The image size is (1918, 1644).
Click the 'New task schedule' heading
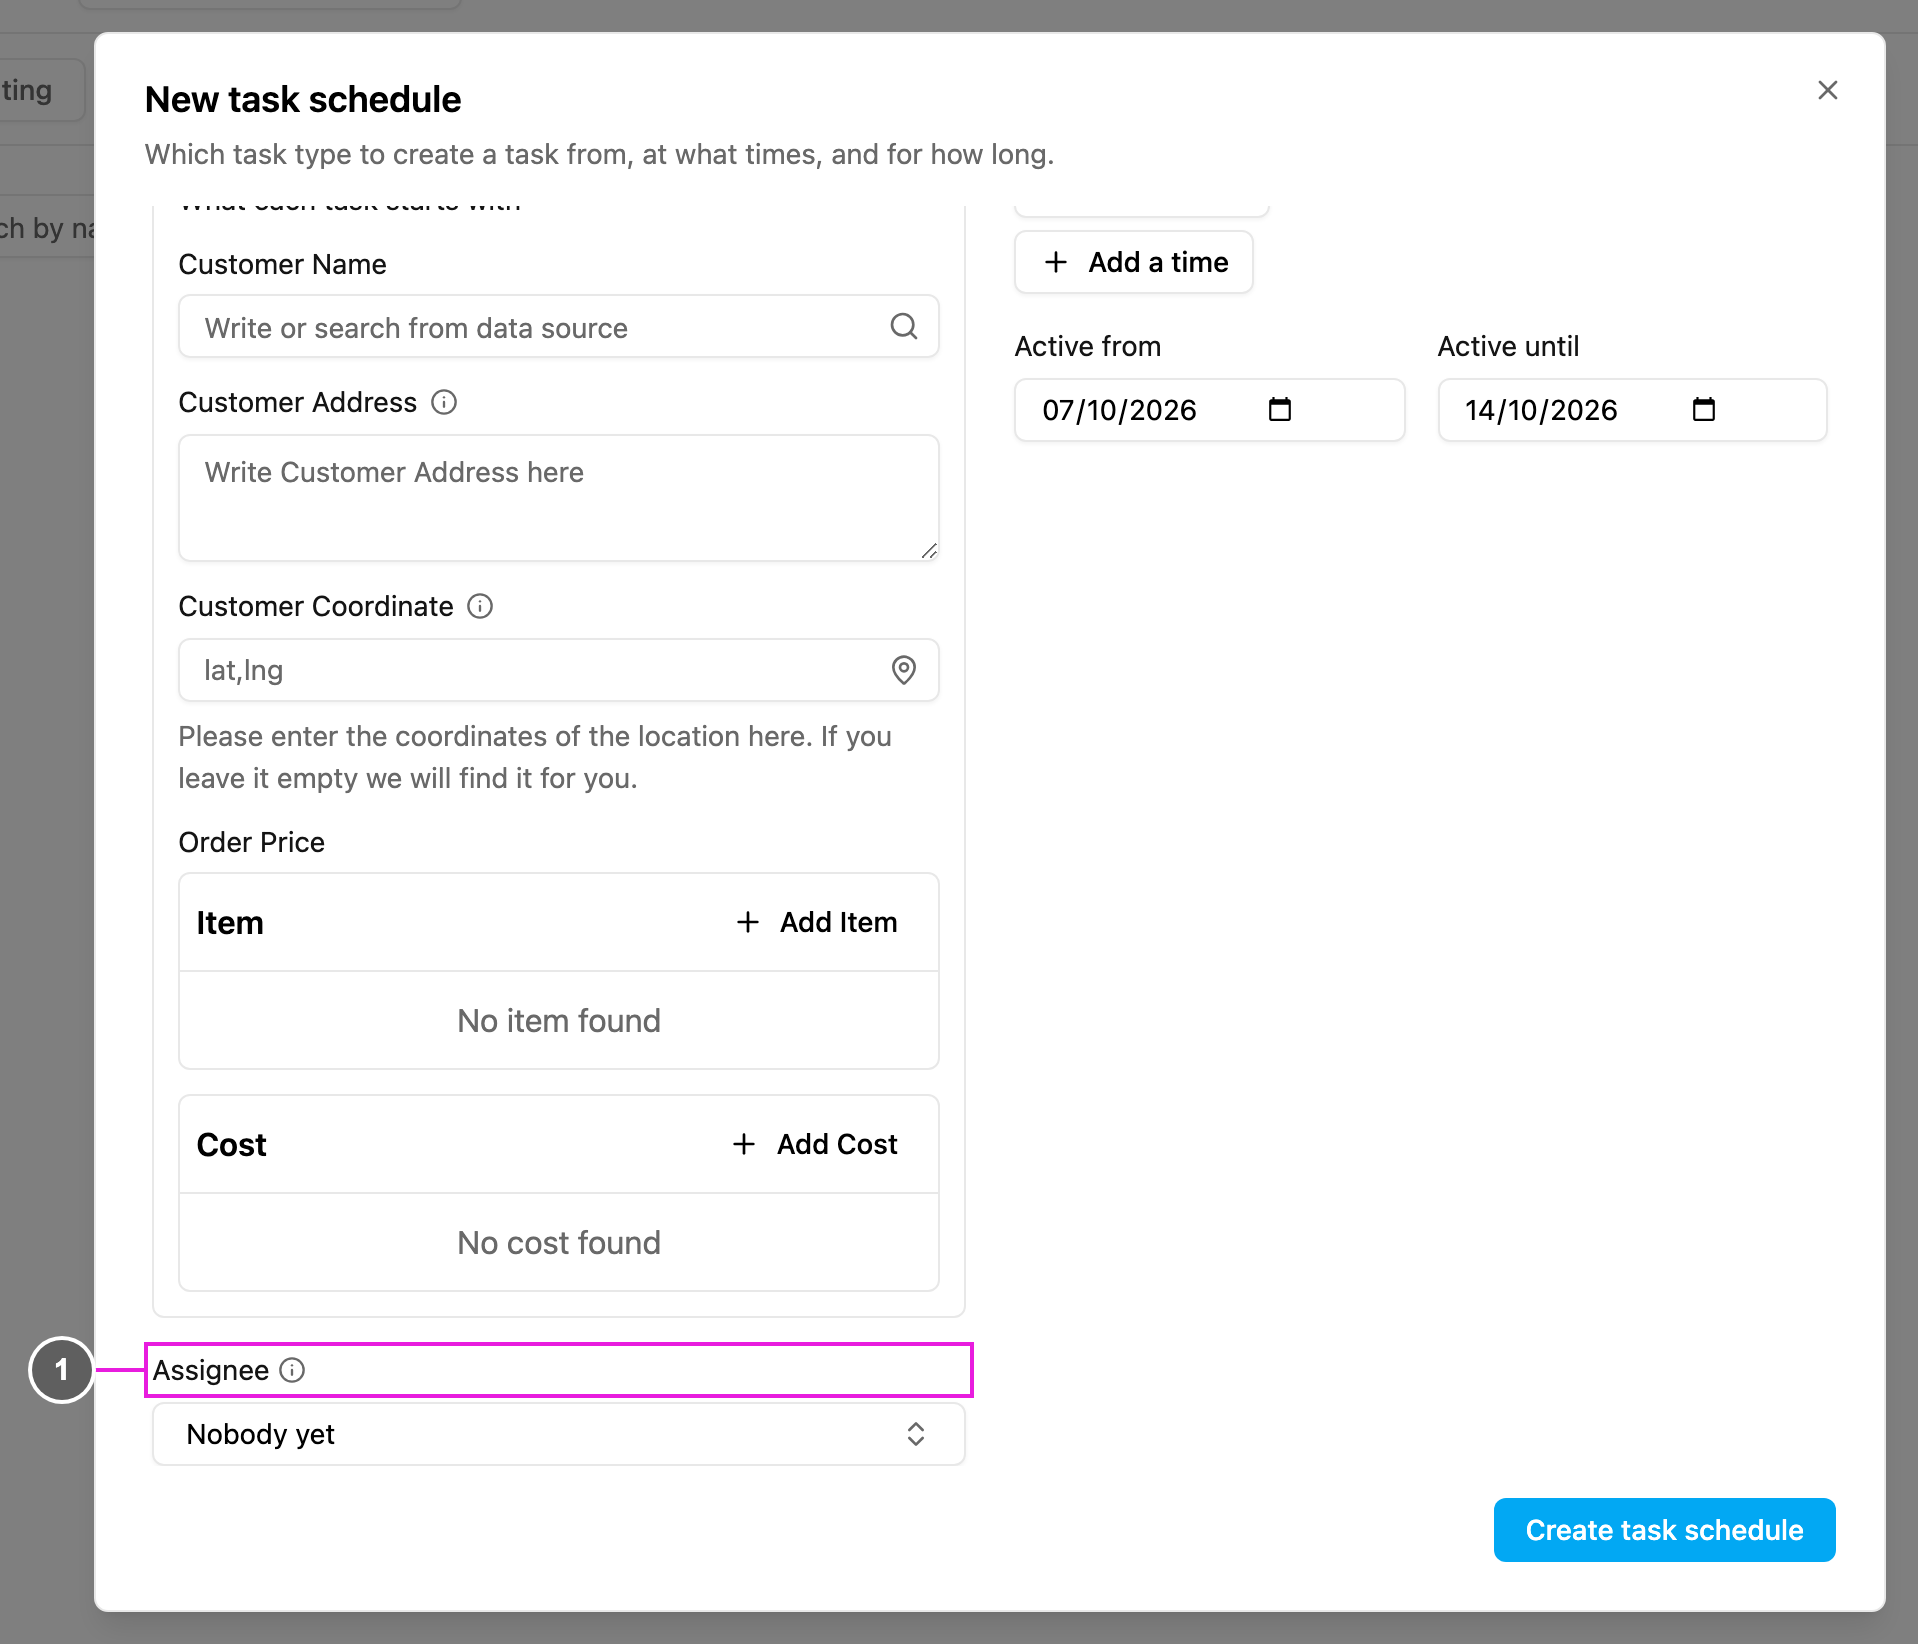(303, 99)
